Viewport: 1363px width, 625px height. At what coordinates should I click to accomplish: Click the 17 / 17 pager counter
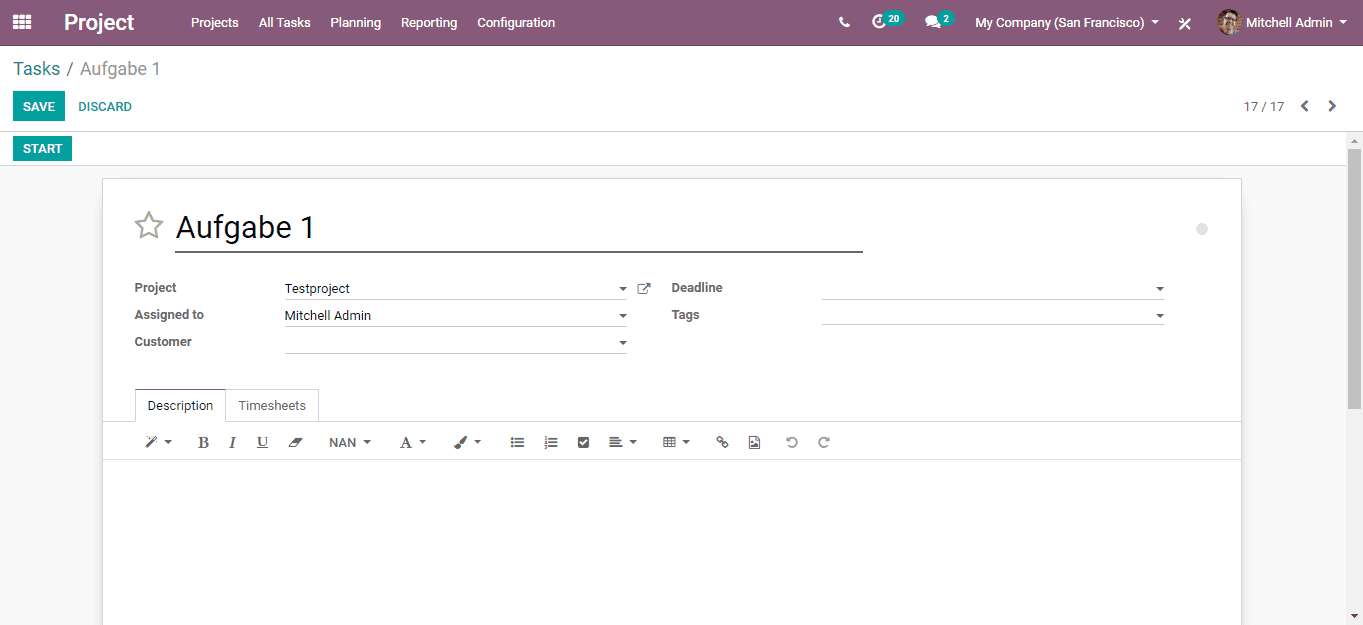pyautogui.click(x=1264, y=106)
